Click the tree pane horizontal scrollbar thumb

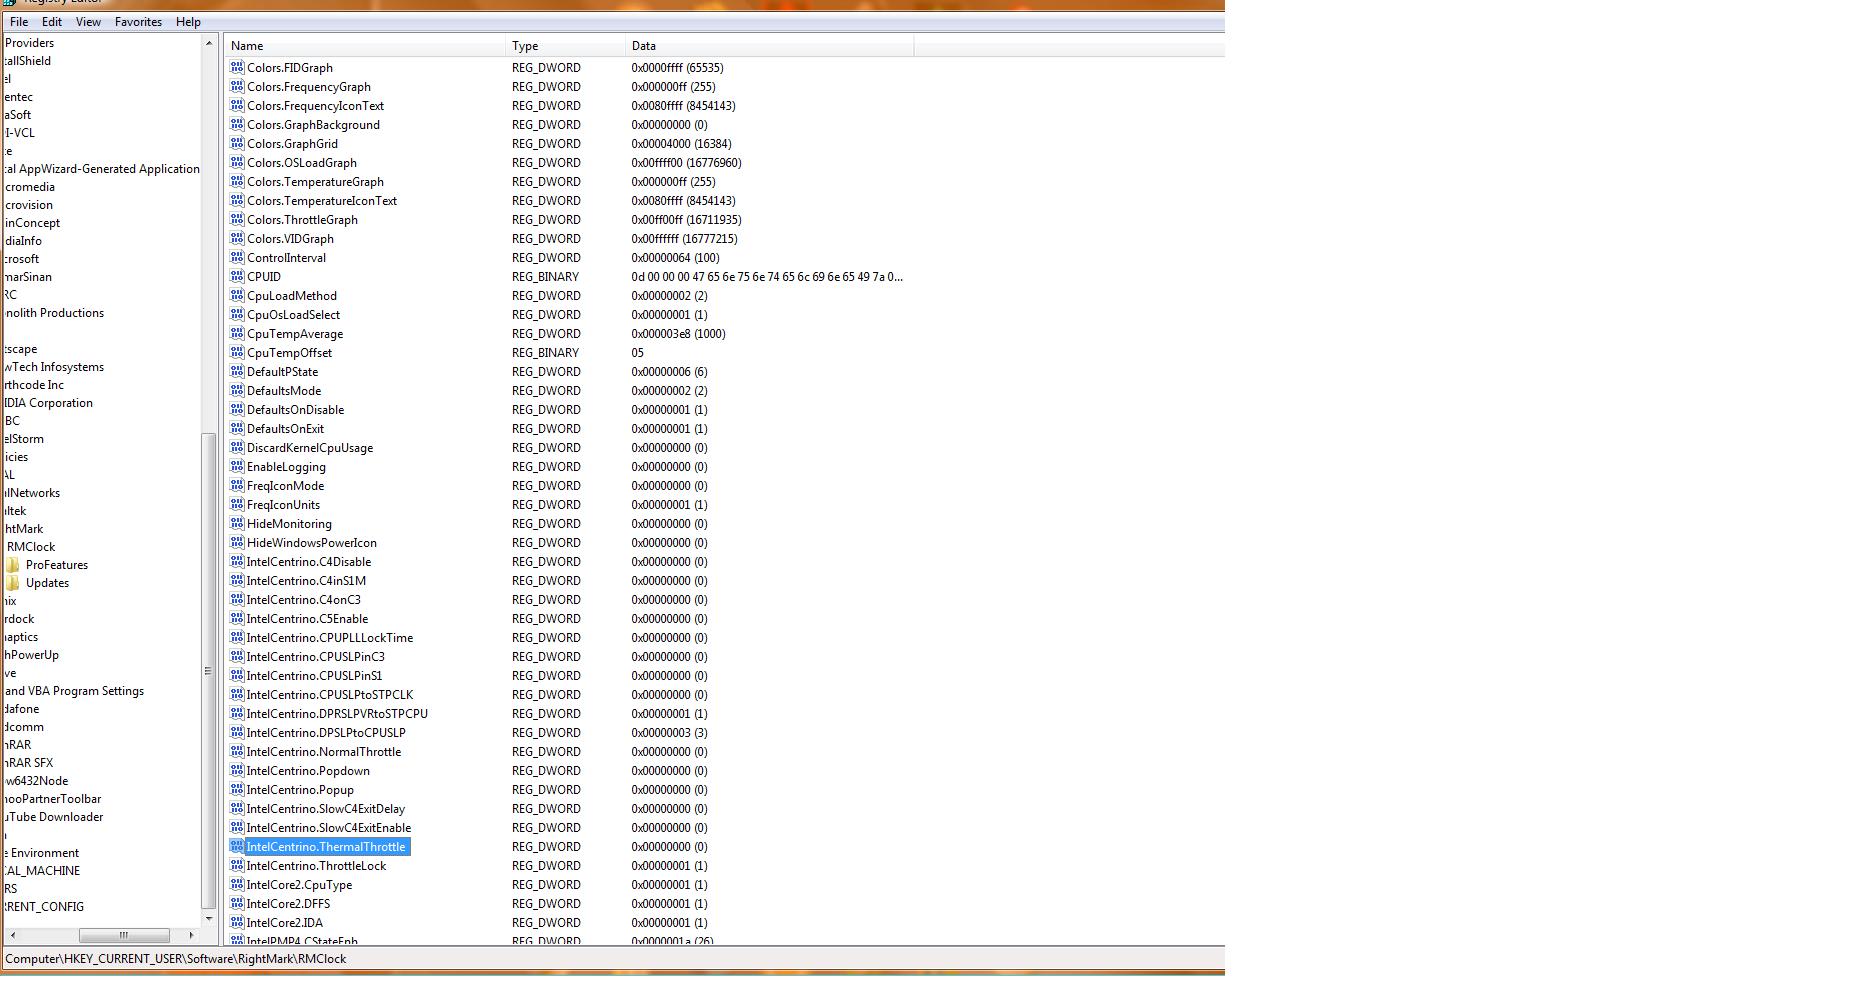(x=124, y=935)
